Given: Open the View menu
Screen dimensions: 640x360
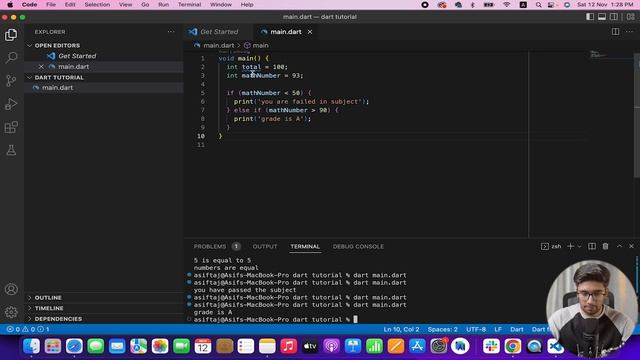Looking at the screenshot, I should [x=125, y=4].
